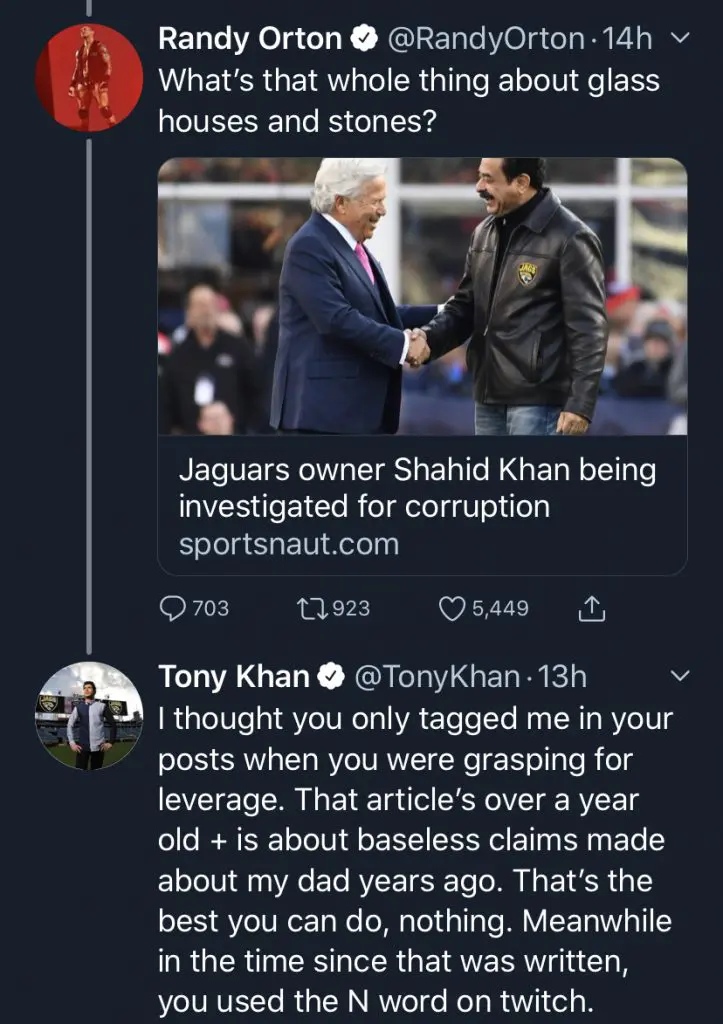The width and height of the screenshot is (723, 1024).
Task: Share Randy Orton's tweet via share icon
Action: [x=592, y=607]
